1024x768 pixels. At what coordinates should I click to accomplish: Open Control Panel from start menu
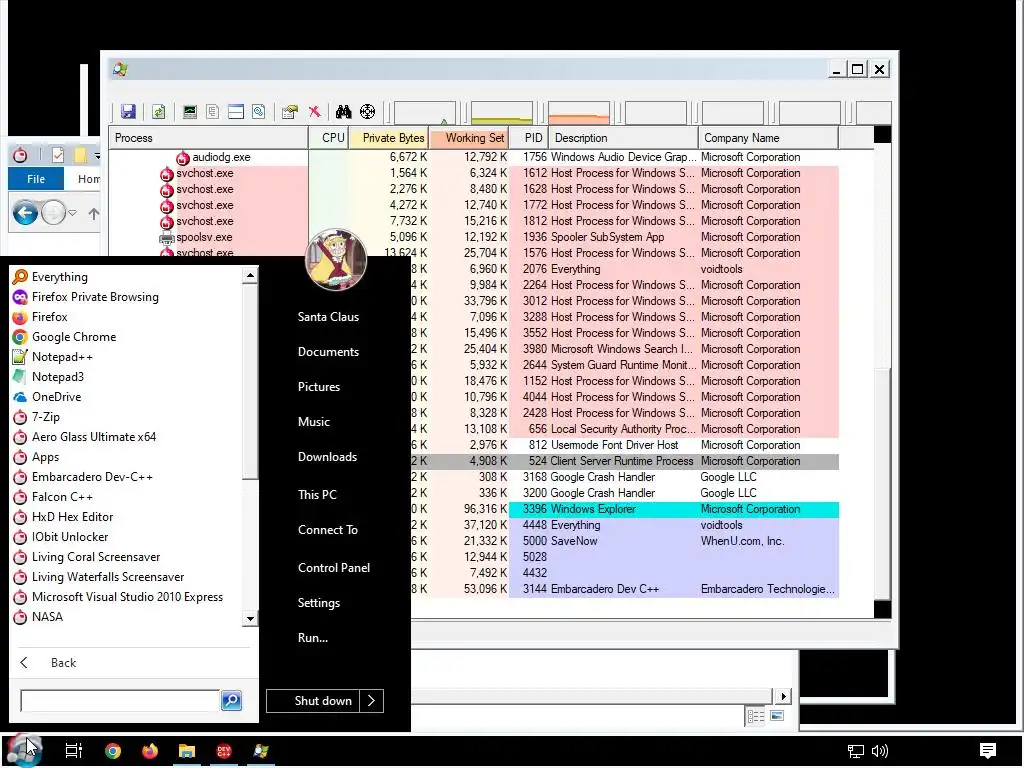point(334,568)
